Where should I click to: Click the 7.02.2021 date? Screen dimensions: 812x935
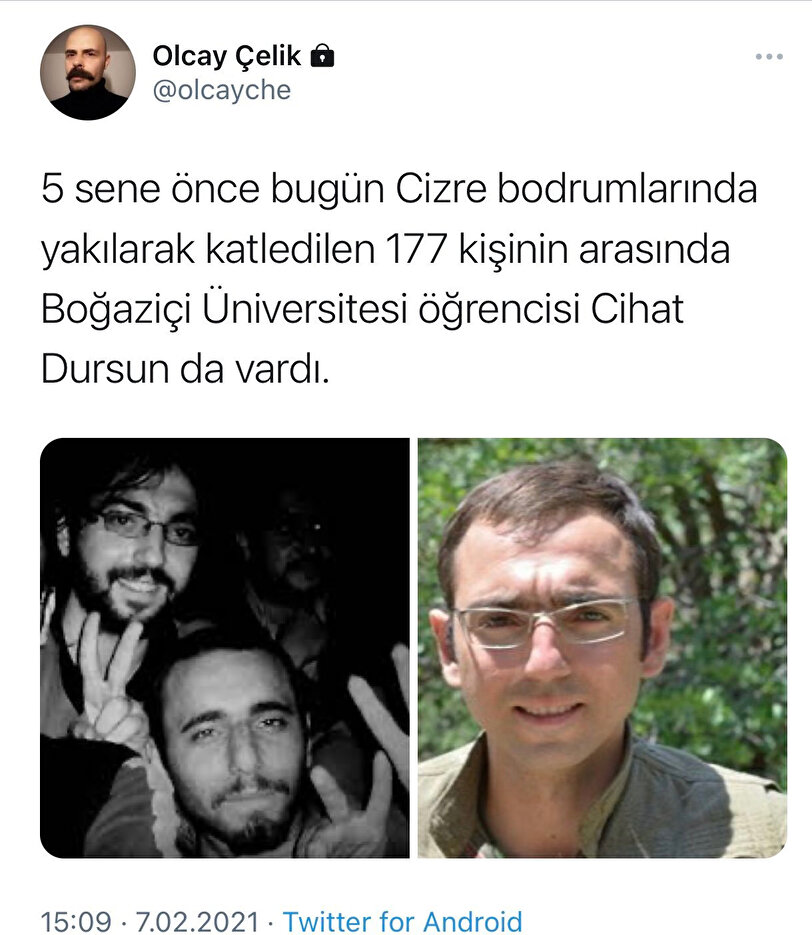coord(197,921)
